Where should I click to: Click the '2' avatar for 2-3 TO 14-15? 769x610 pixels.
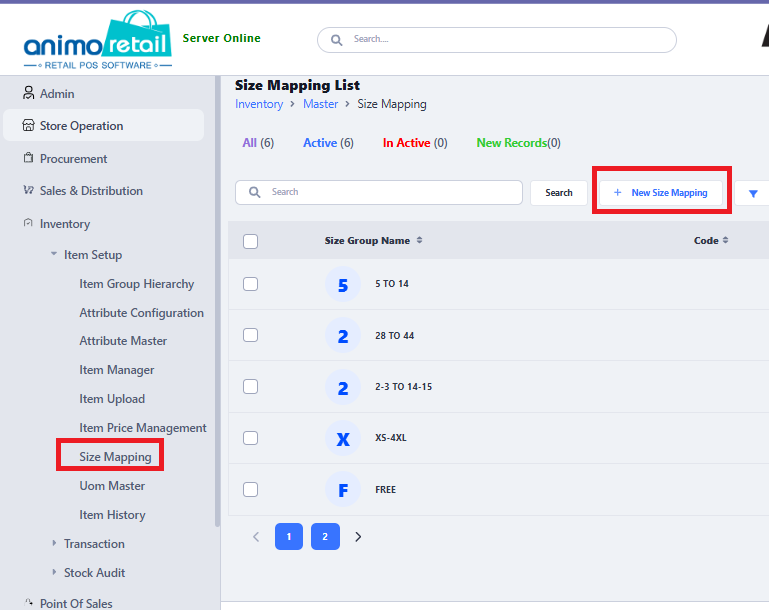(343, 387)
